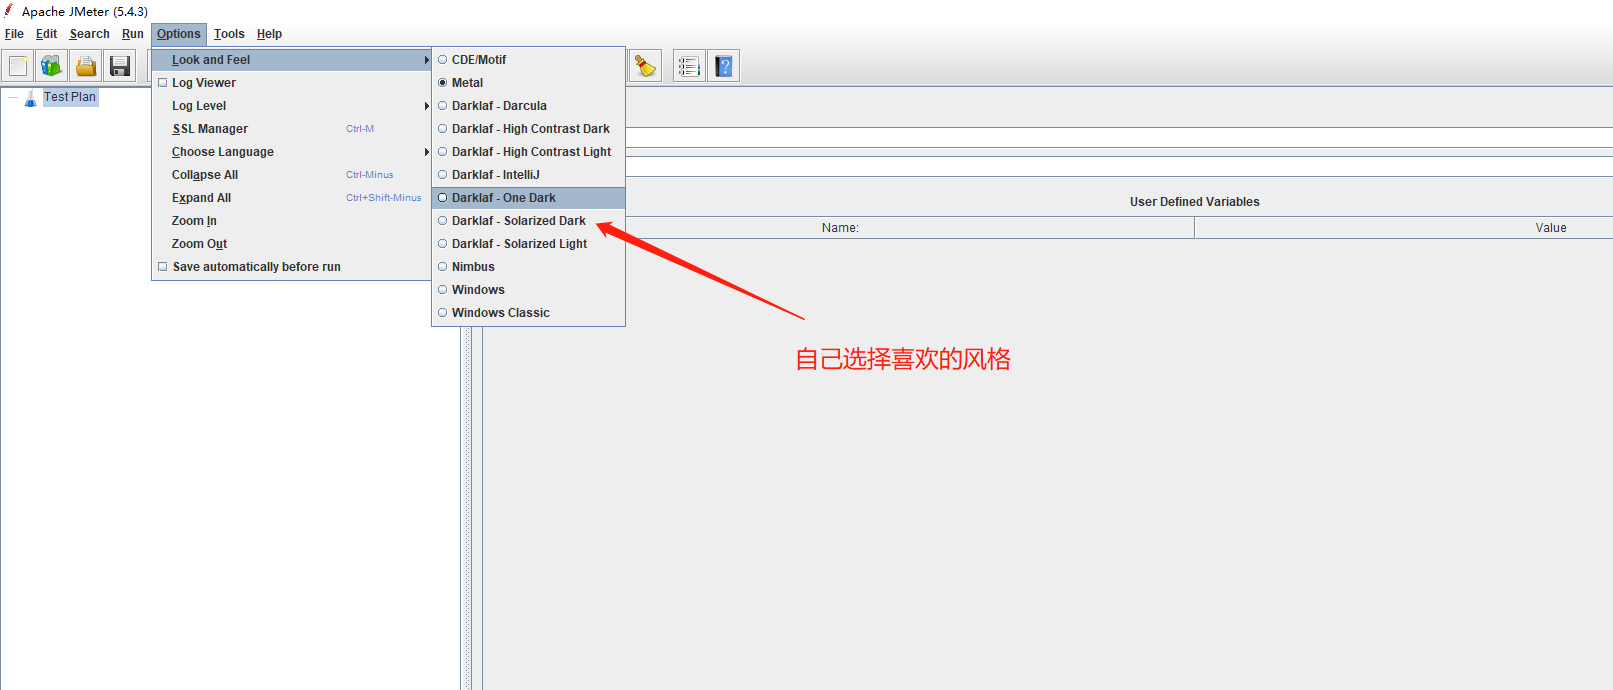This screenshot has width=1613, height=690.
Task: Click the Save floppy disk icon
Action: point(120,66)
